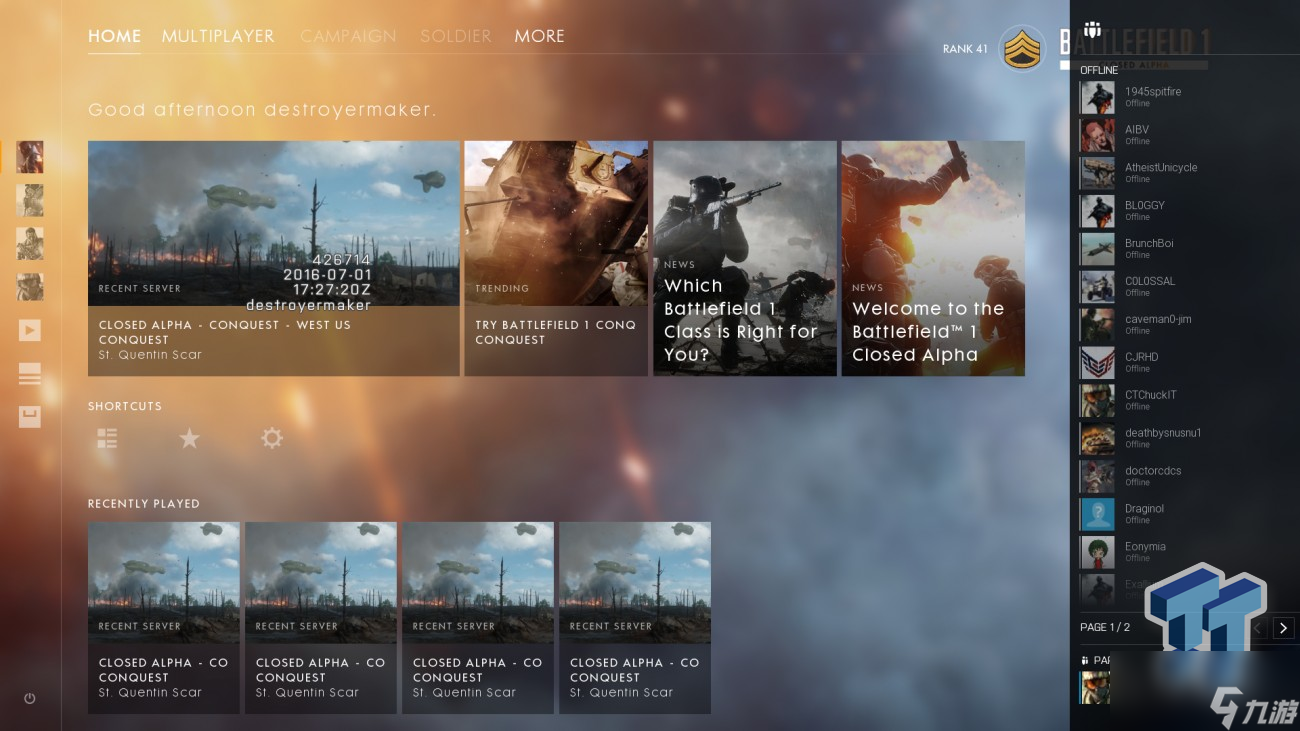This screenshot has width=1300, height=731.
Task: Click CJRHD's winged emblem avatar
Action: [x=1097, y=363]
